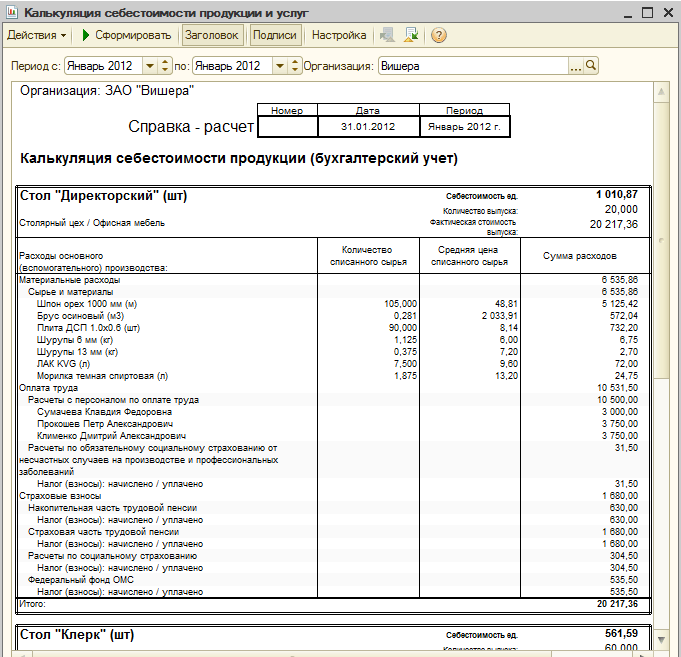The width and height of the screenshot is (681, 657).
Task: Click the vertical scrollbar up arrow
Action: click(661, 91)
